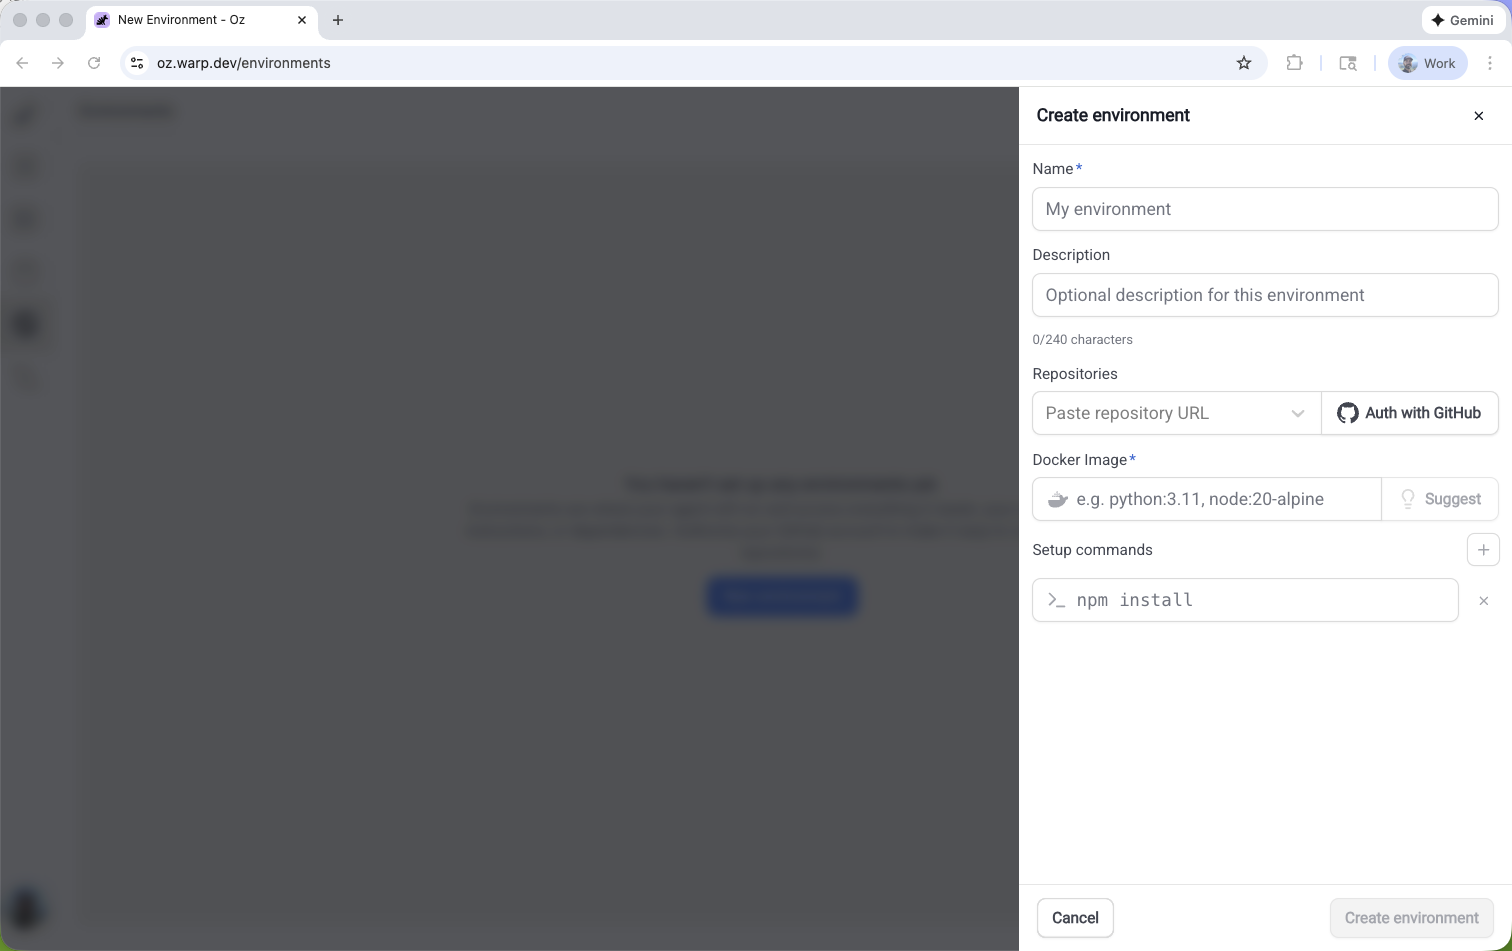Click the plus icon to add setup command
This screenshot has width=1512, height=951.
coord(1483,549)
